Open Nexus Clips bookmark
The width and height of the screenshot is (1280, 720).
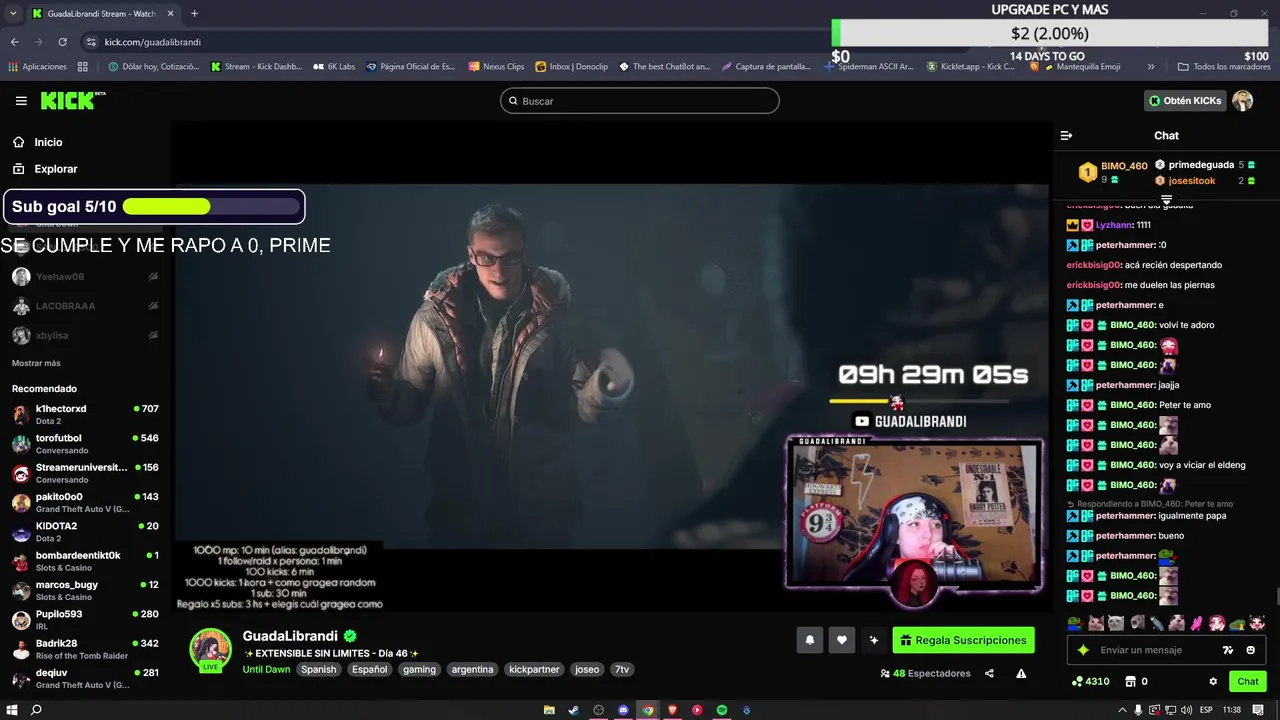tap(496, 67)
